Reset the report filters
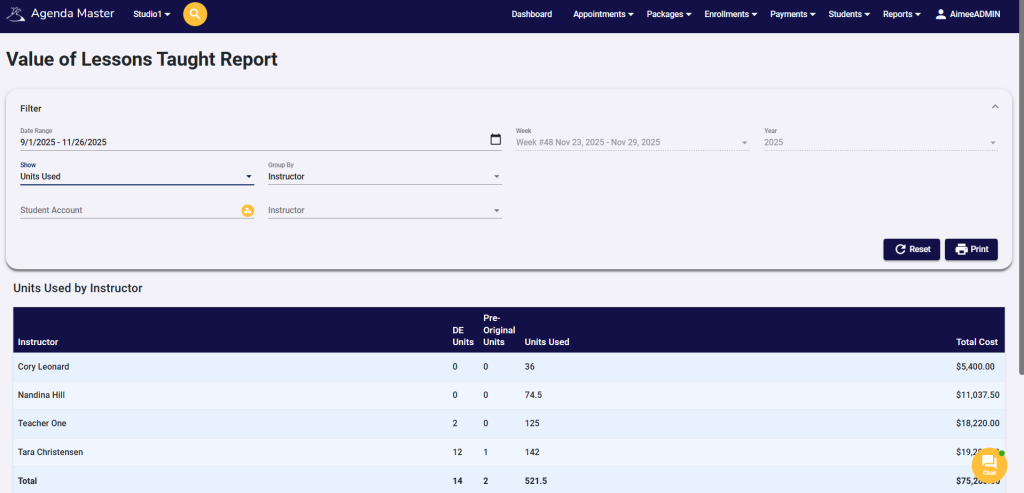This screenshot has width=1024, height=493. (x=911, y=249)
